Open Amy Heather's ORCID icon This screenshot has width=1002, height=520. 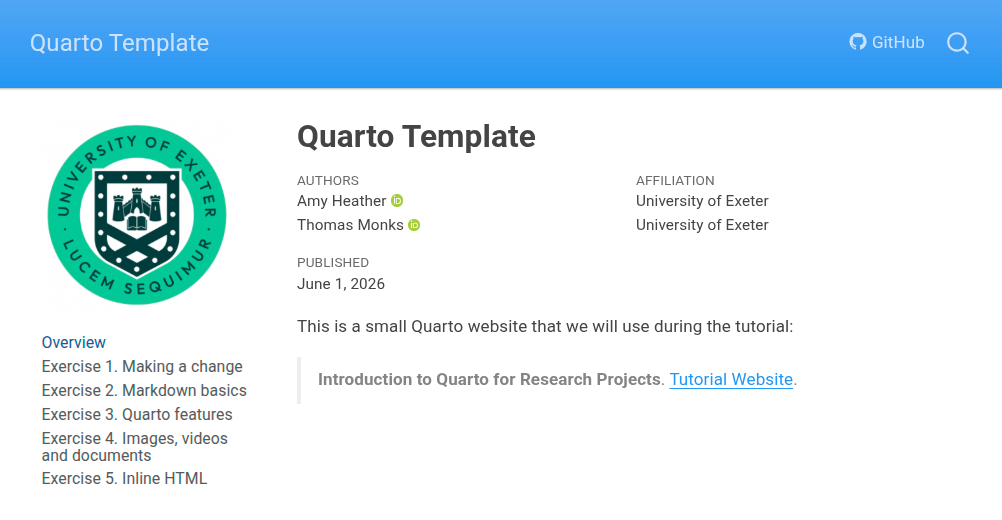[x=397, y=201]
